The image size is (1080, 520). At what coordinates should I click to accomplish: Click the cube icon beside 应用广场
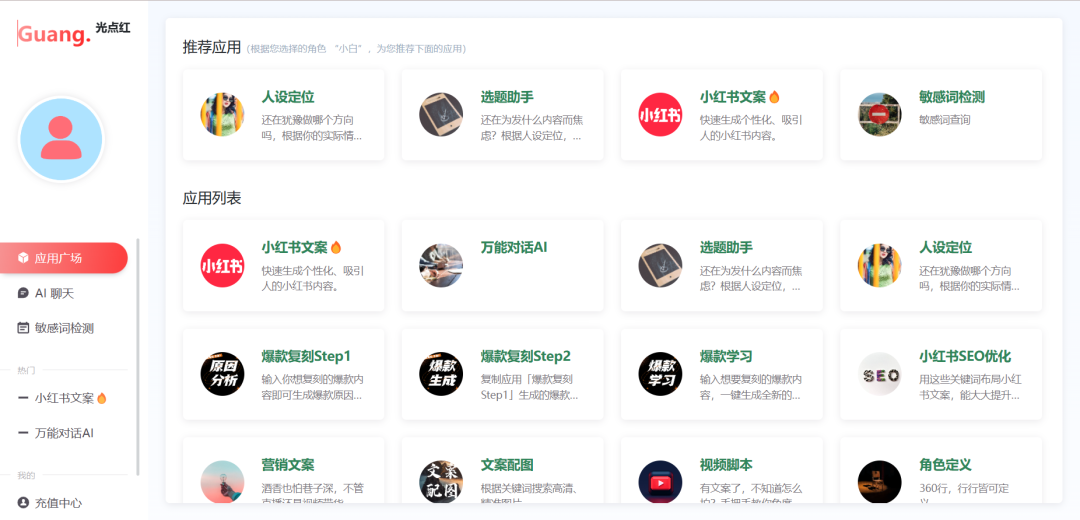(x=23, y=258)
